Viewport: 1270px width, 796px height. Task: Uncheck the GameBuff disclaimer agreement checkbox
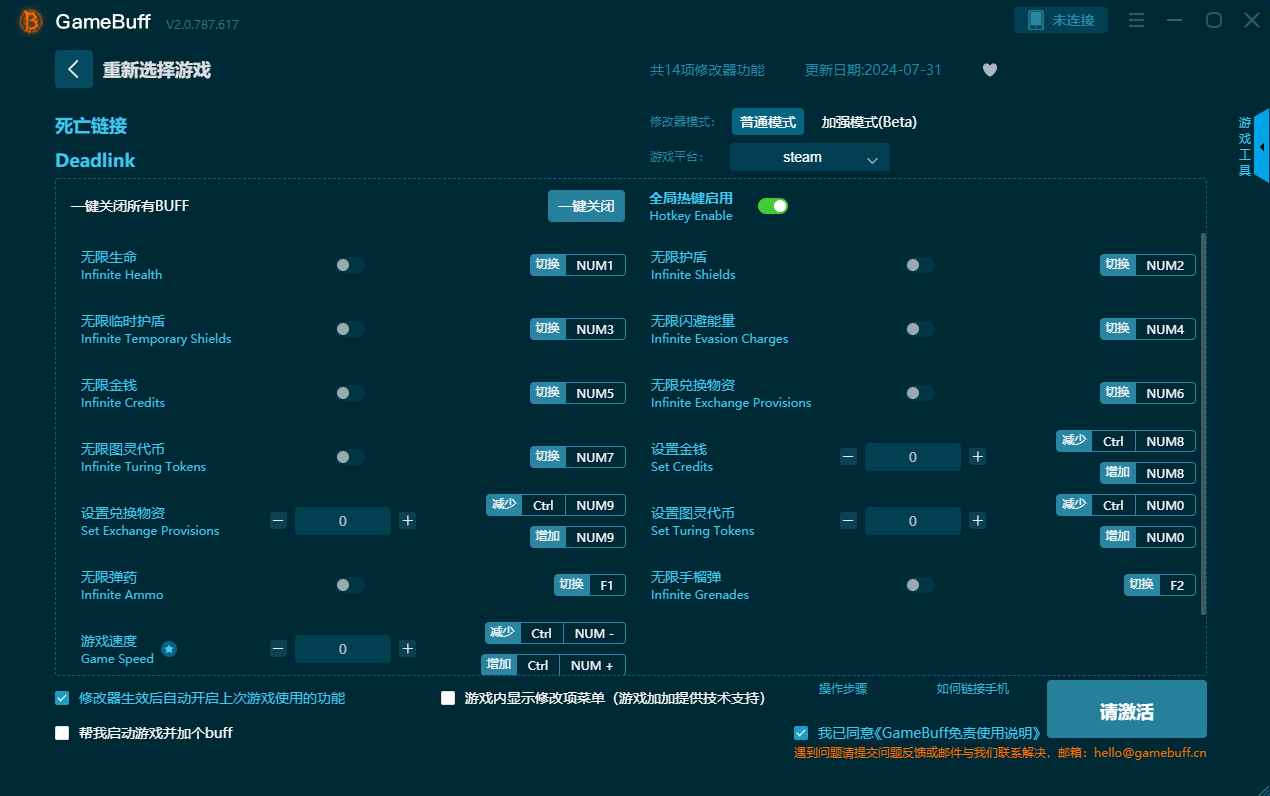pos(800,733)
